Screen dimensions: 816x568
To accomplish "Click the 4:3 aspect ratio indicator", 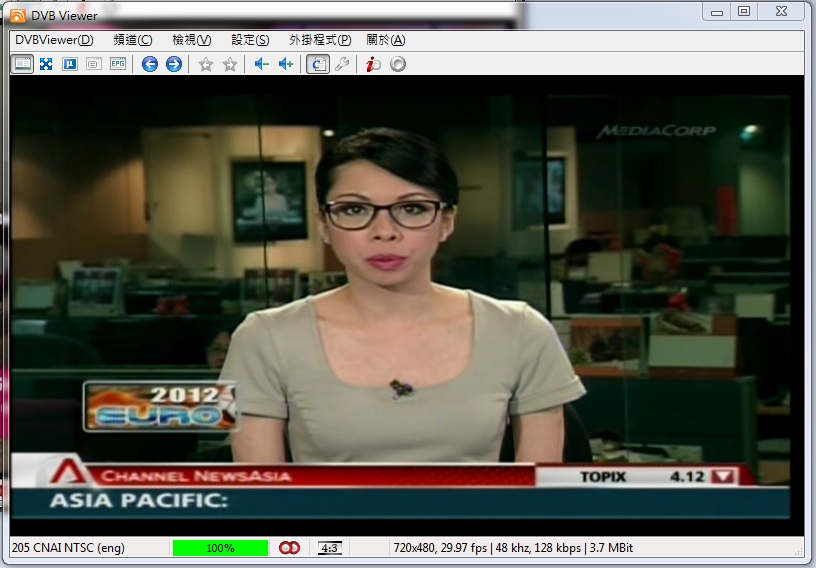I will point(329,548).
